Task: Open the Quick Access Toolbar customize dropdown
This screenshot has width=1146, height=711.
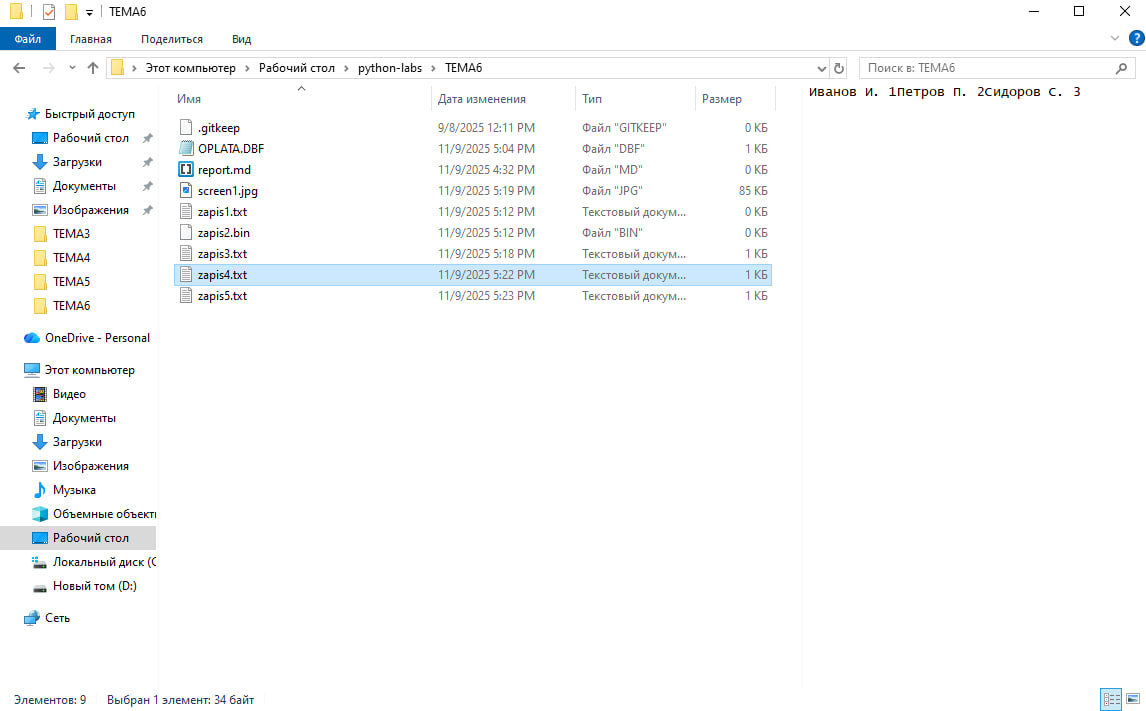Action: [89, 12]
